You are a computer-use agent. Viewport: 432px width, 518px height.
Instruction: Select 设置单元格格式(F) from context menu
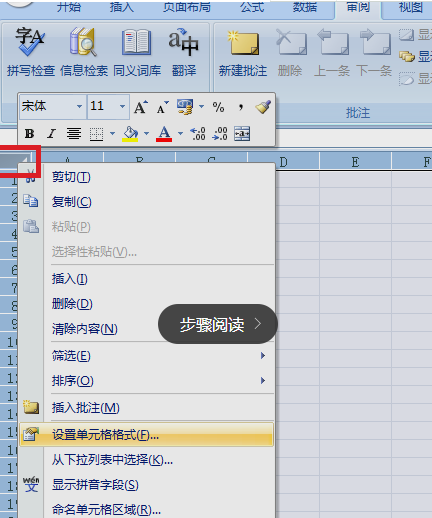pos(147,435)
